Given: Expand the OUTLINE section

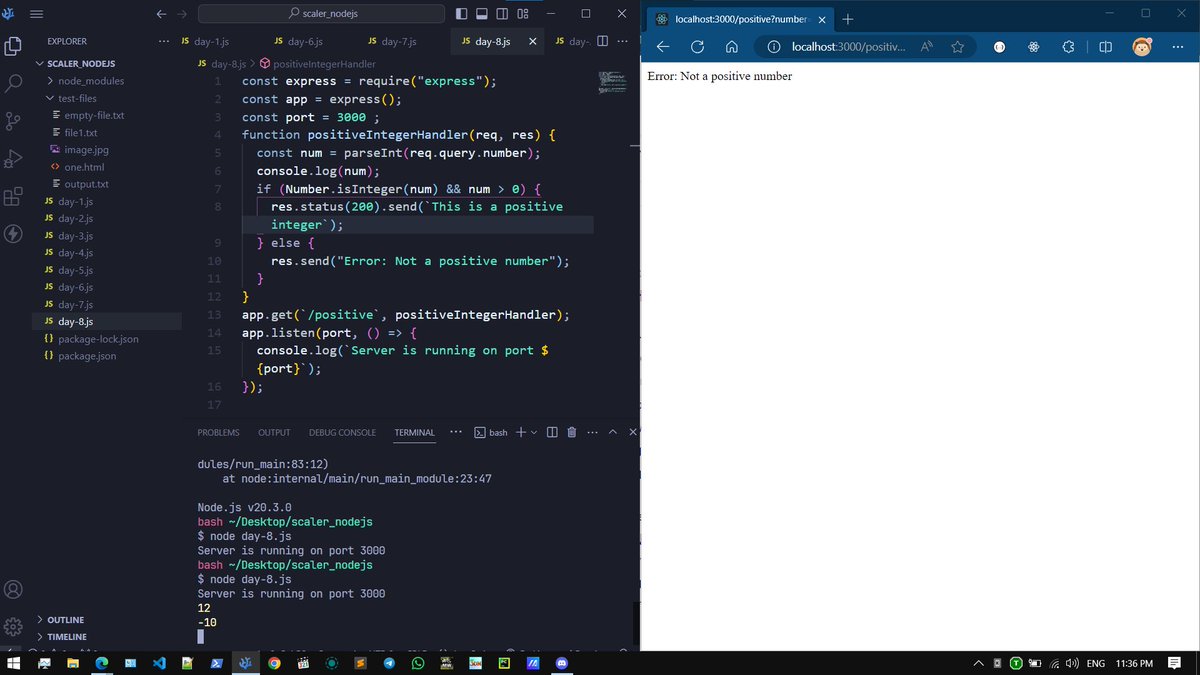Looking at the screenshot, I should [x=65, y=620].
